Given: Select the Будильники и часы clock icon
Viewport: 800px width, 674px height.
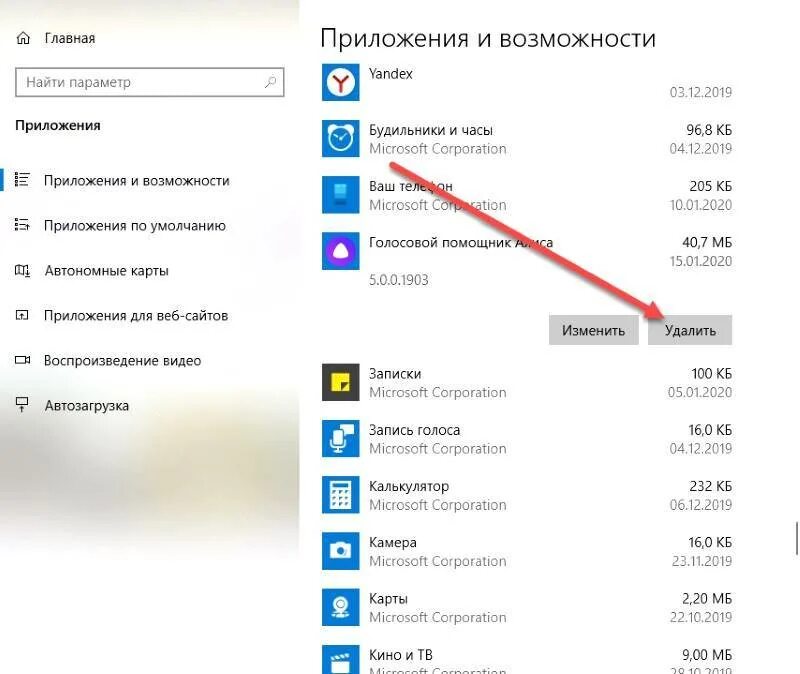Looking at the screenshot, I should tap(340, 138).
